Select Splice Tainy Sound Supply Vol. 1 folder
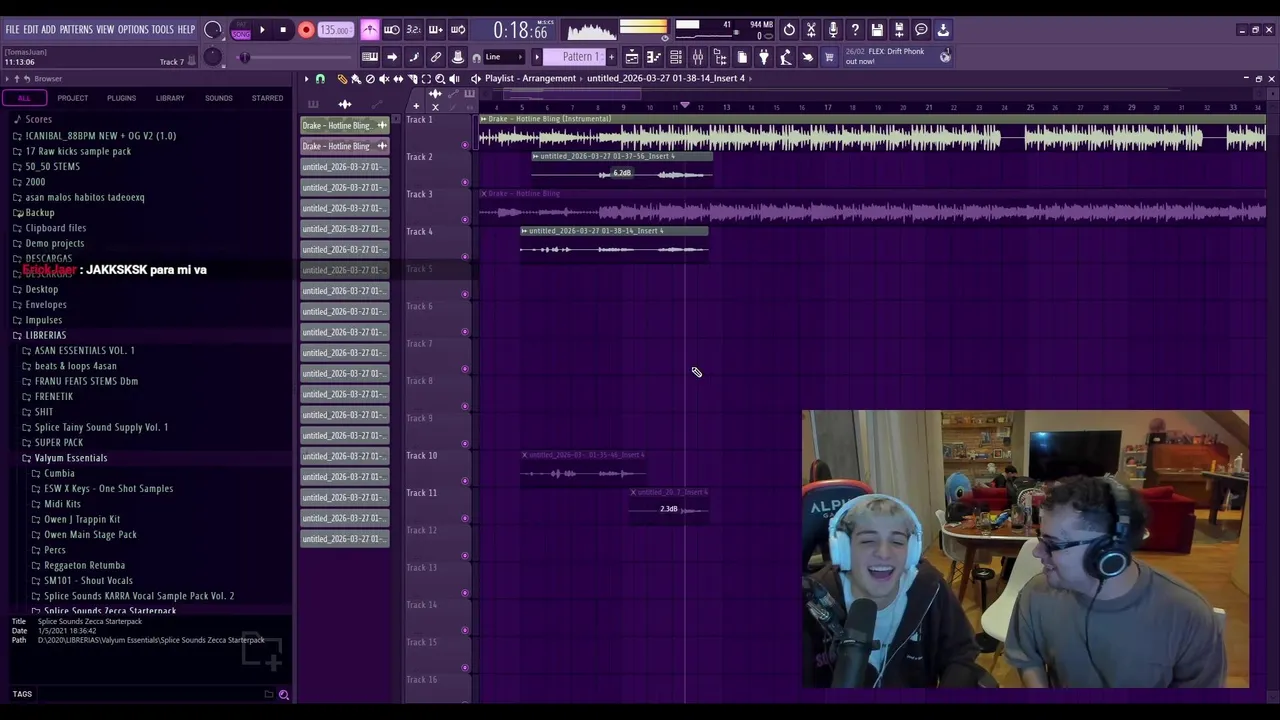Viewport: 1280px width, 720px height. pos(100,427)
